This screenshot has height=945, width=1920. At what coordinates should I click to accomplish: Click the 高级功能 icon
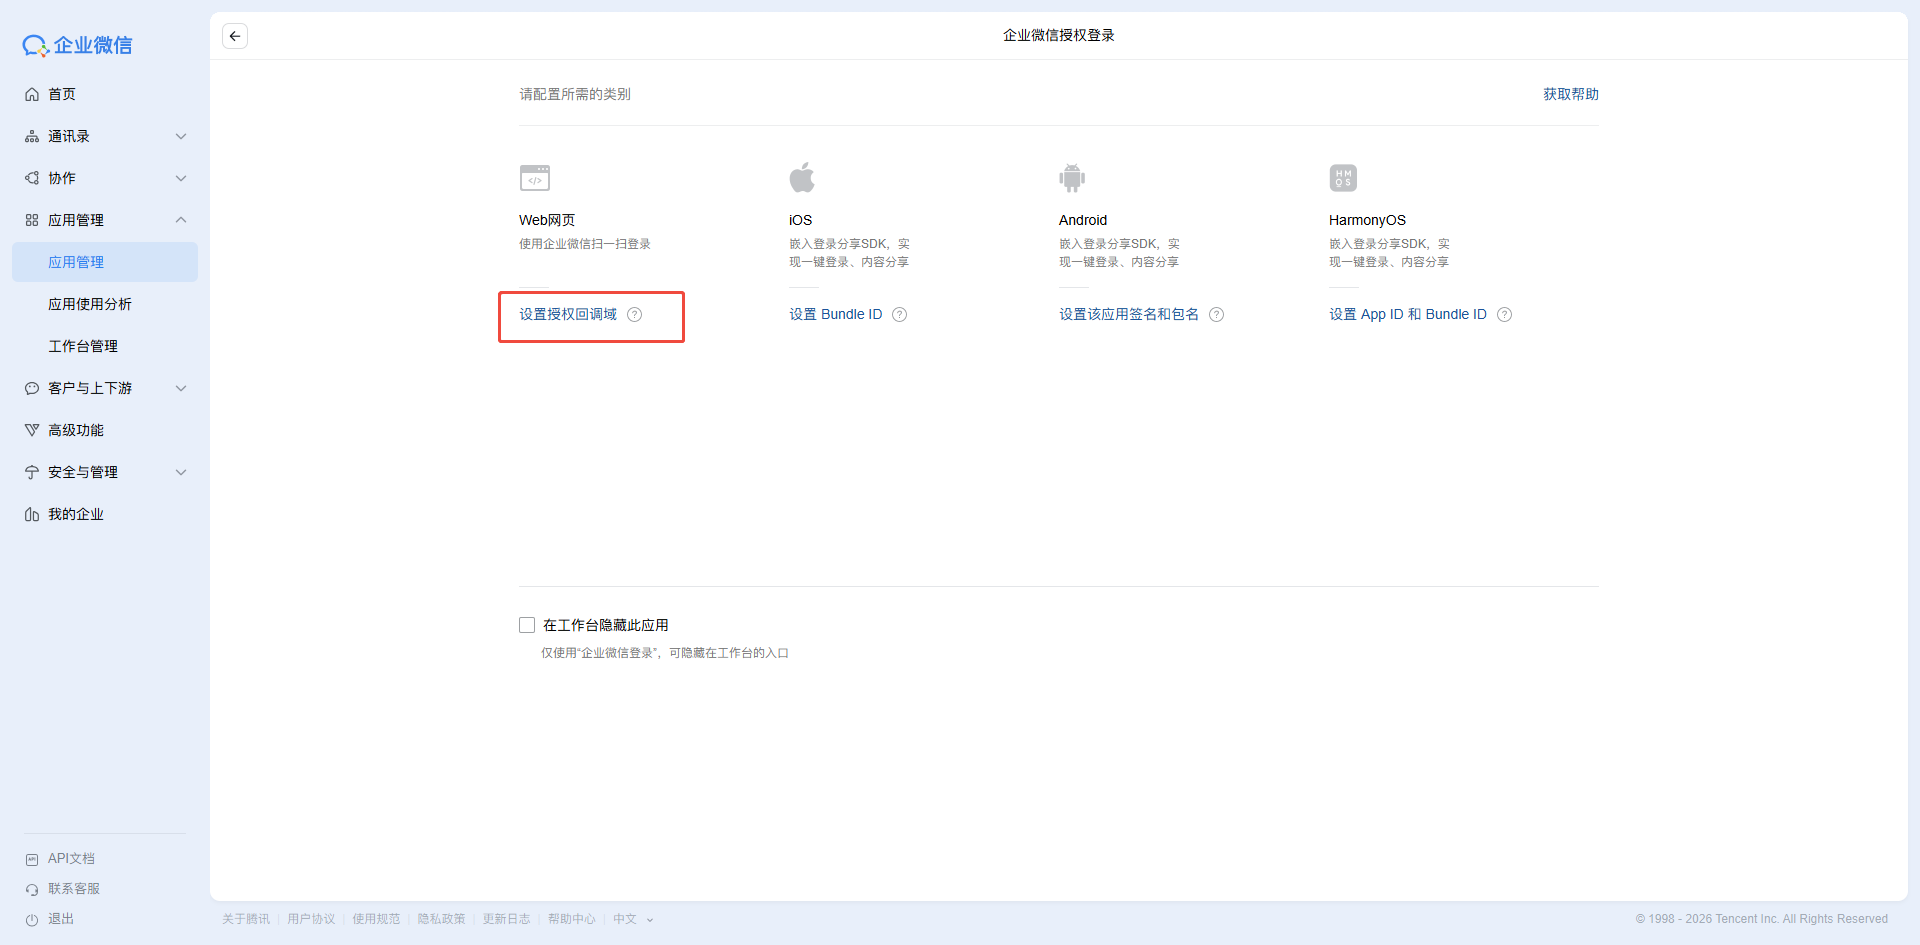point(32,430)
